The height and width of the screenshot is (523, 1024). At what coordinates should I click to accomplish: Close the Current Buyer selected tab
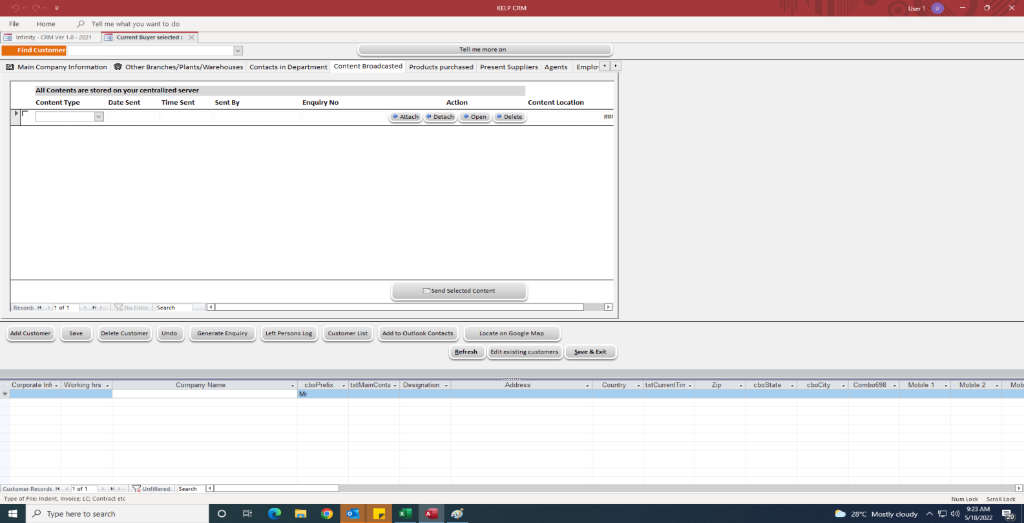tap(192, 37)
